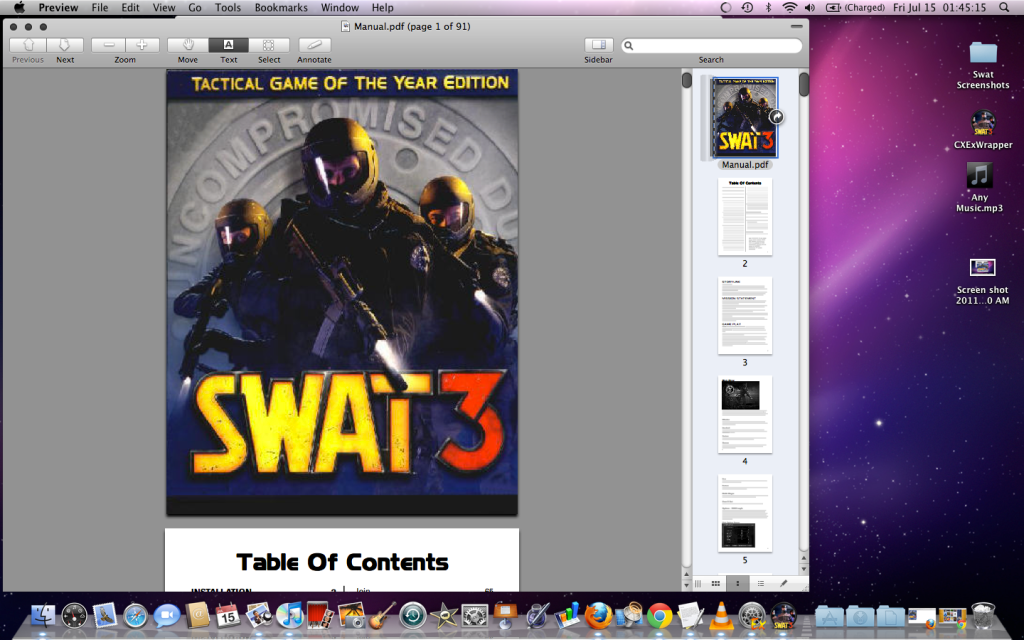Click the sidebar left-edge column handle icon

[698, 583]
